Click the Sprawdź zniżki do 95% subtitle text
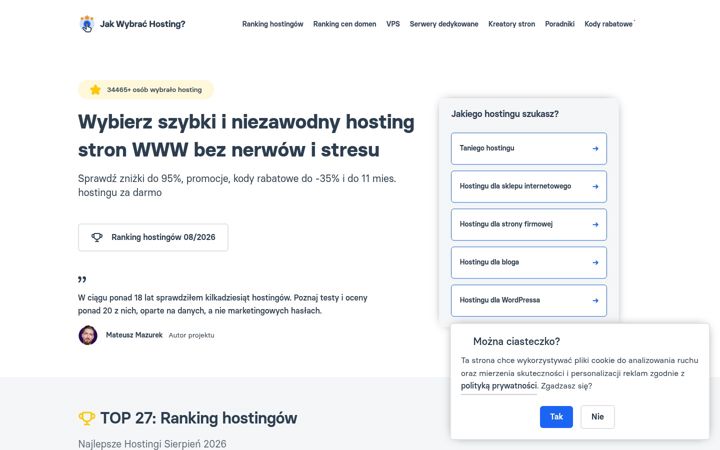This screenshot has width=720, height=450. (237, 185)
